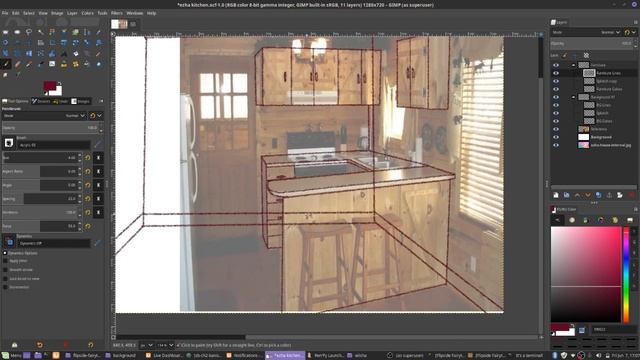Select the Ellipse Select tool

pyautogui.click(x=17, y=32)
